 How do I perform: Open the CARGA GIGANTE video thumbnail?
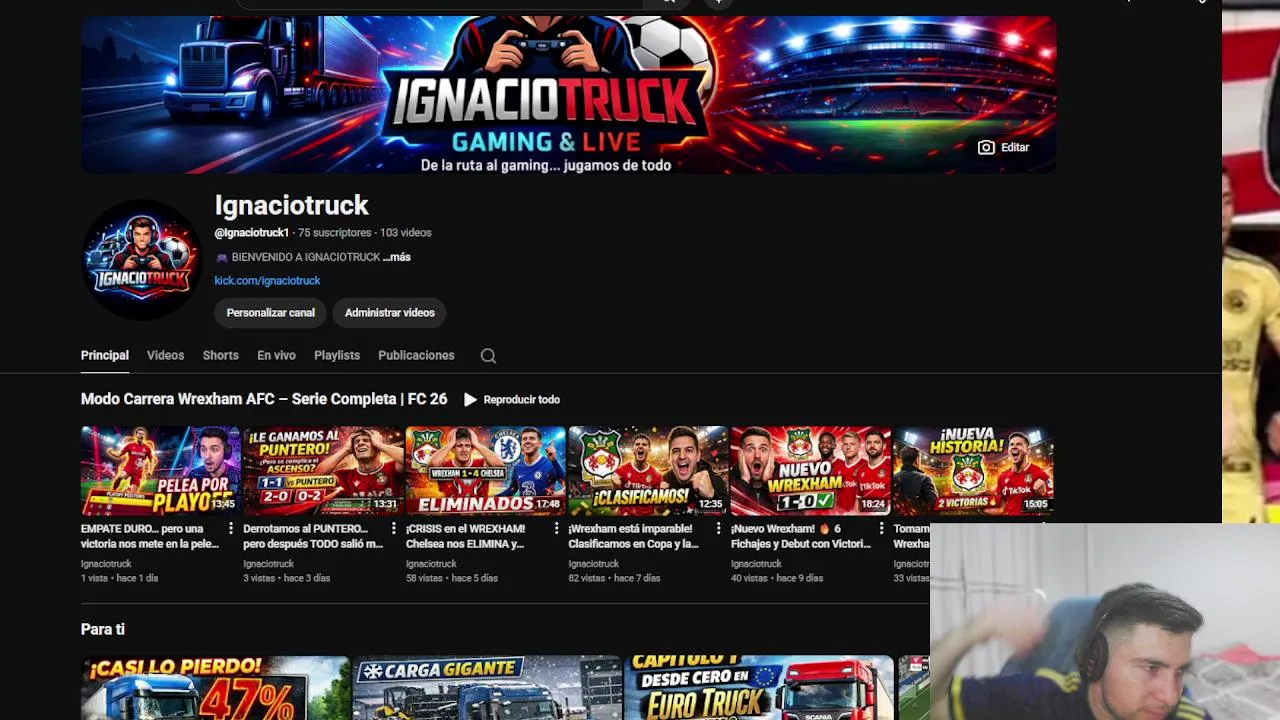tap(487, 688)
